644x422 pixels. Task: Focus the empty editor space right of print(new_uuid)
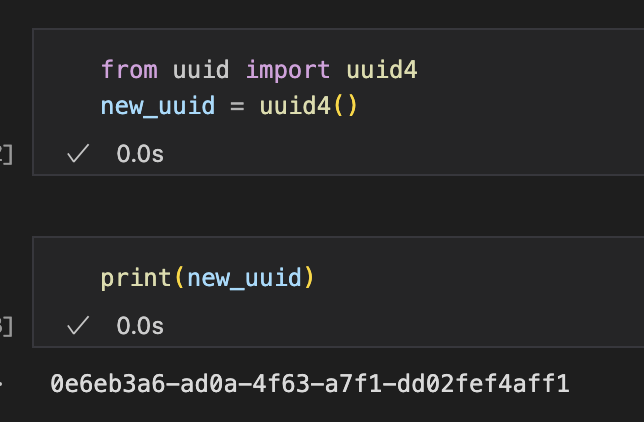478,278
